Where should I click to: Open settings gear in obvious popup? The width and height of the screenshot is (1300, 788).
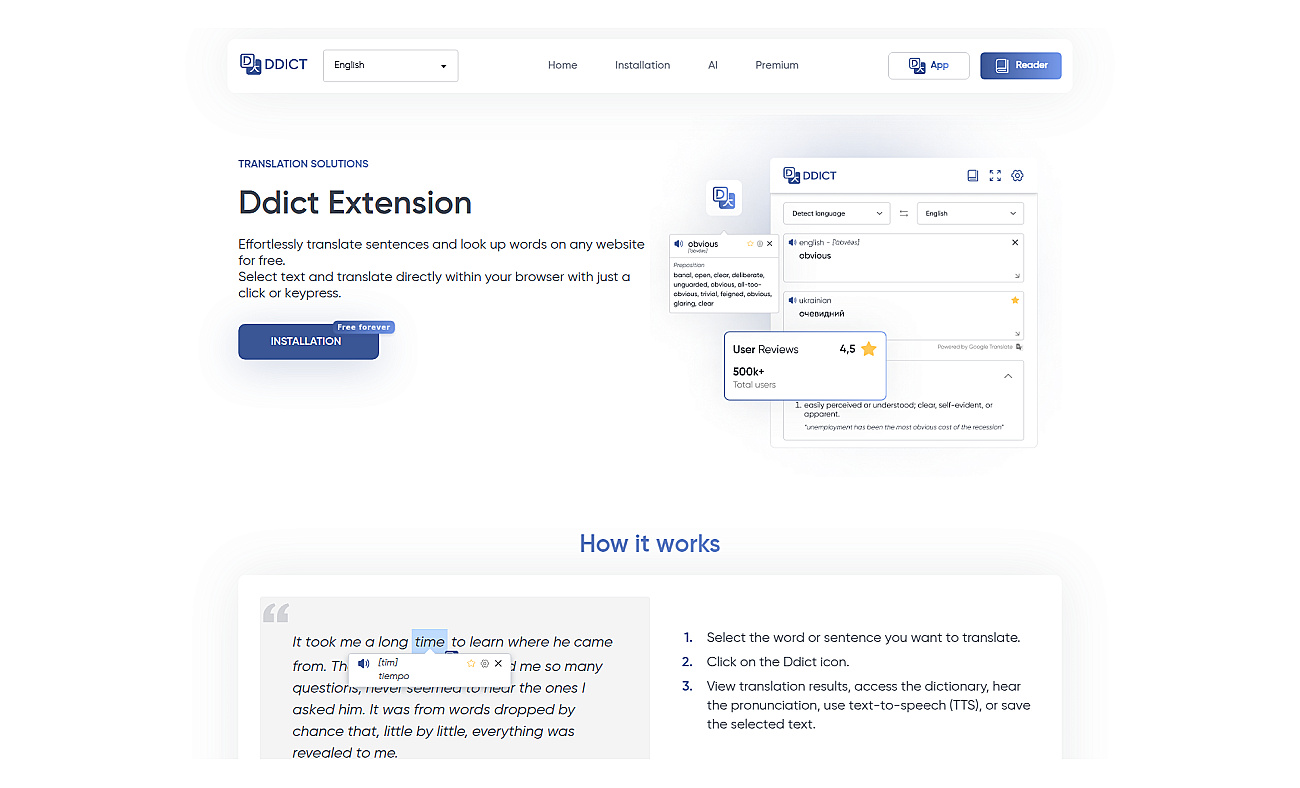(760, 243)
